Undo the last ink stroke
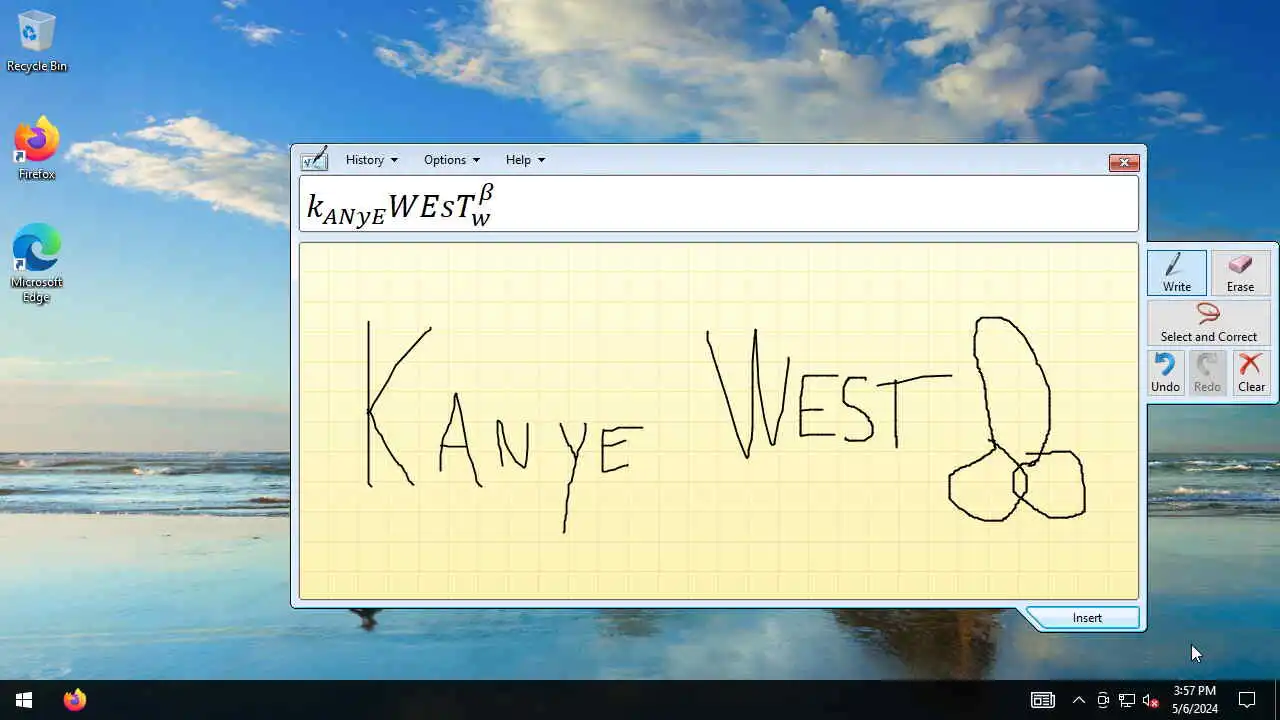The height and width of the screenshot is (720, 1280). [x=1165, y=372]
